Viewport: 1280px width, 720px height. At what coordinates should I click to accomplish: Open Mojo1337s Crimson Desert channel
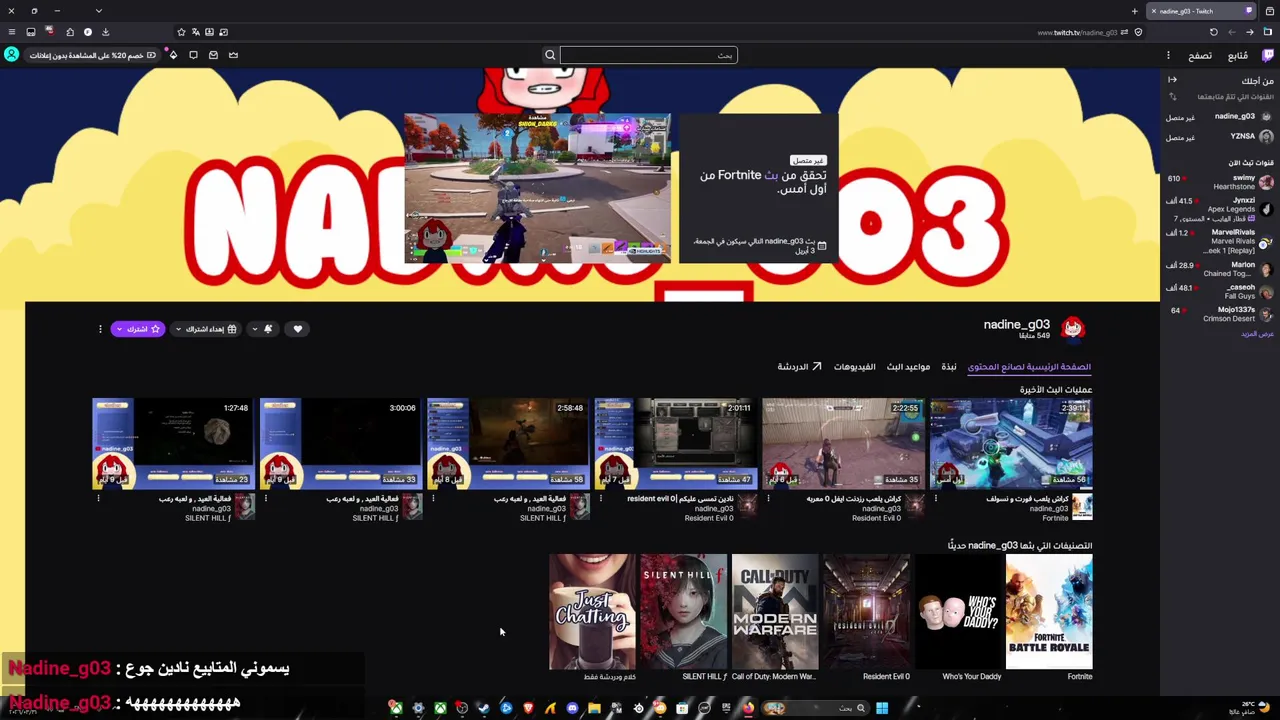1220,314
